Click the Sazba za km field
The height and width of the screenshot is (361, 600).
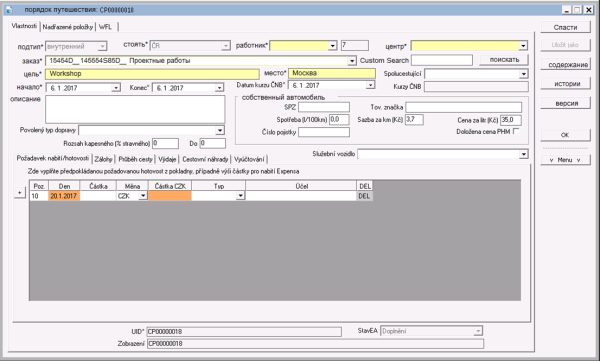pyautogui.click(x=414, y=120)
